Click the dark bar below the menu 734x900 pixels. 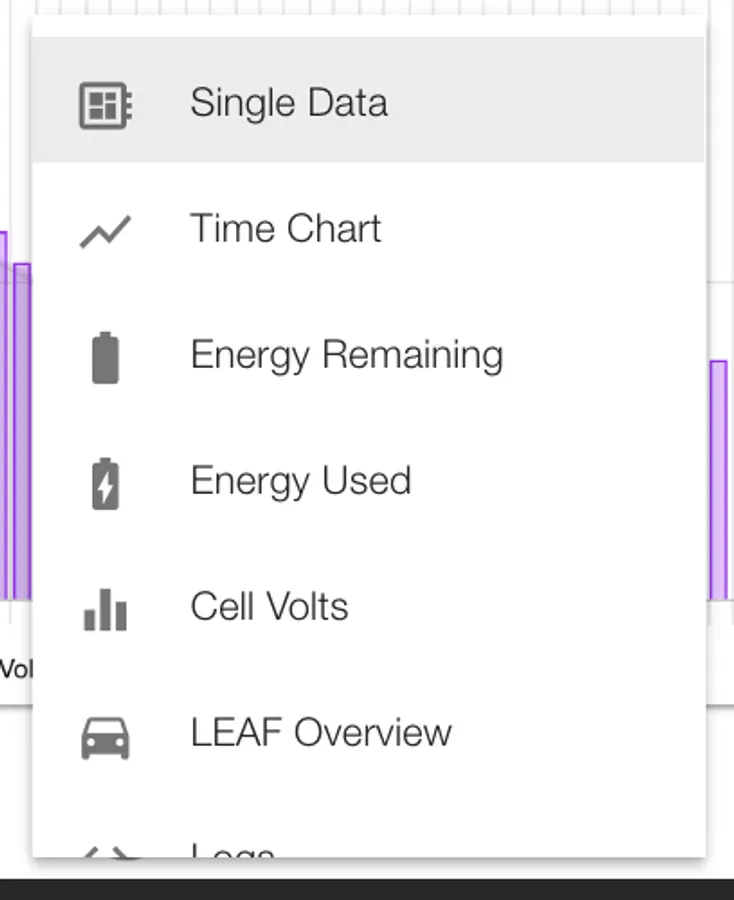367,889
